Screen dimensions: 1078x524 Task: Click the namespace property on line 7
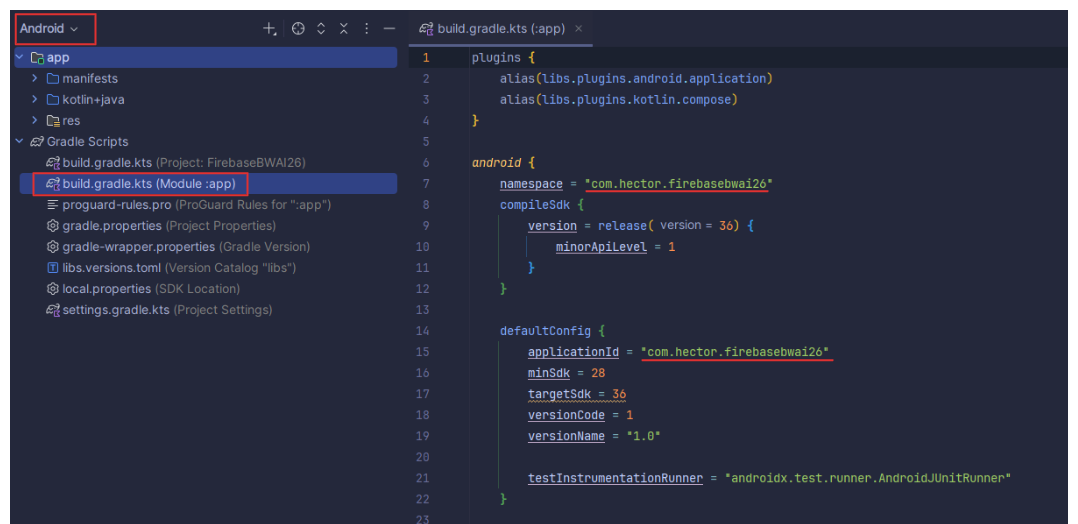(x=531, y=184)
